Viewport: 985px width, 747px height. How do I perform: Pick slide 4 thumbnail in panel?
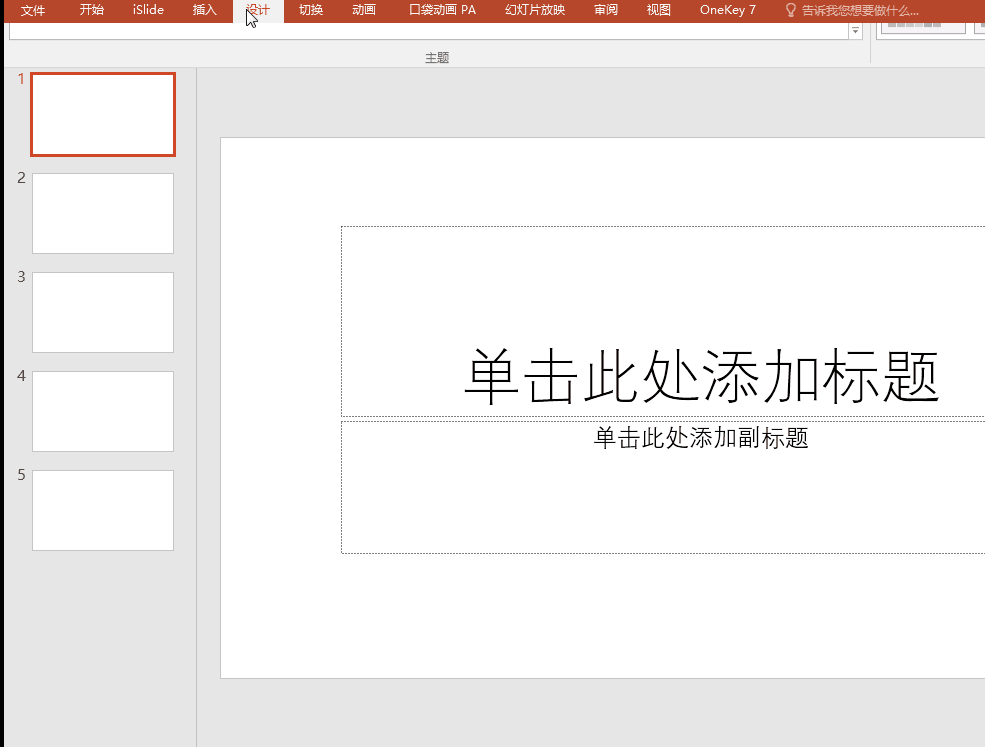tap(103, 411)
